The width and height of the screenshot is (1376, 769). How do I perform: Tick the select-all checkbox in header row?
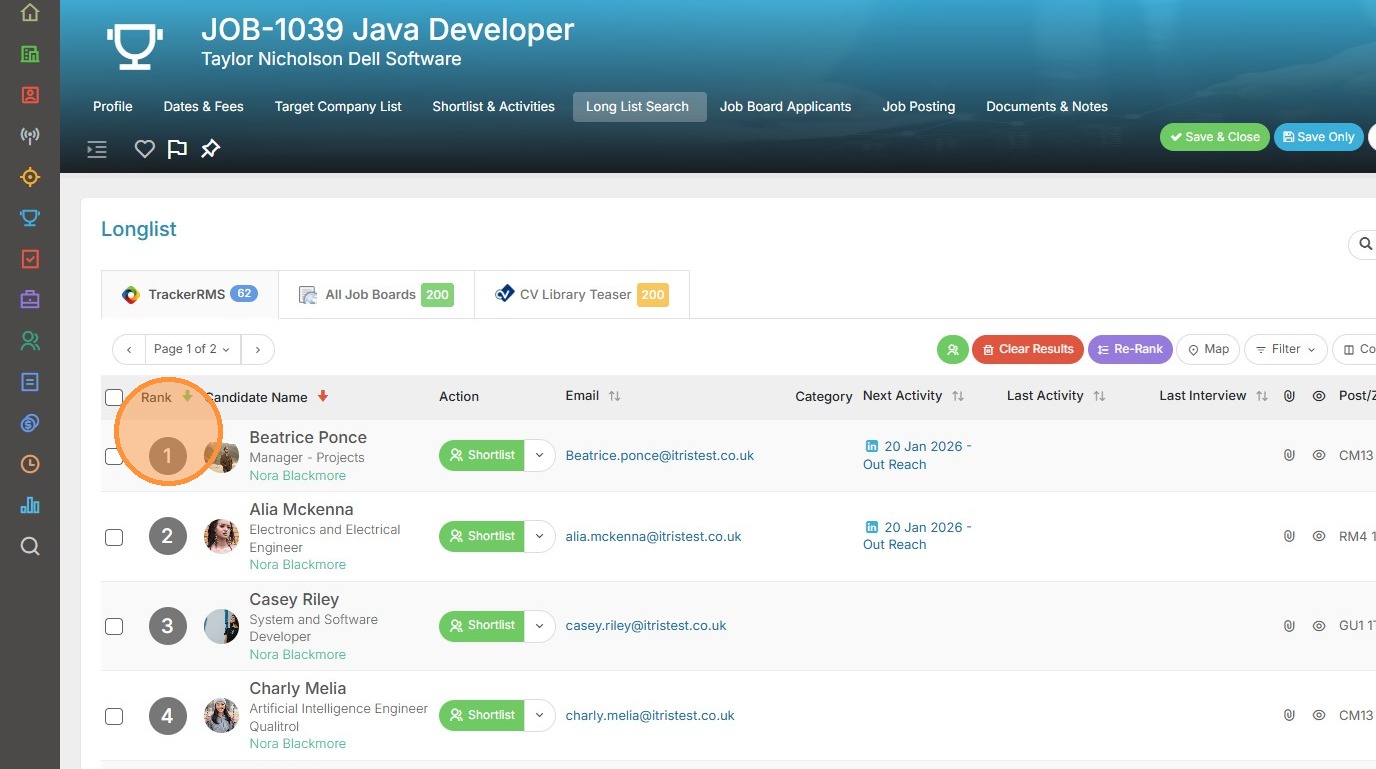click(x=114, y=397)
